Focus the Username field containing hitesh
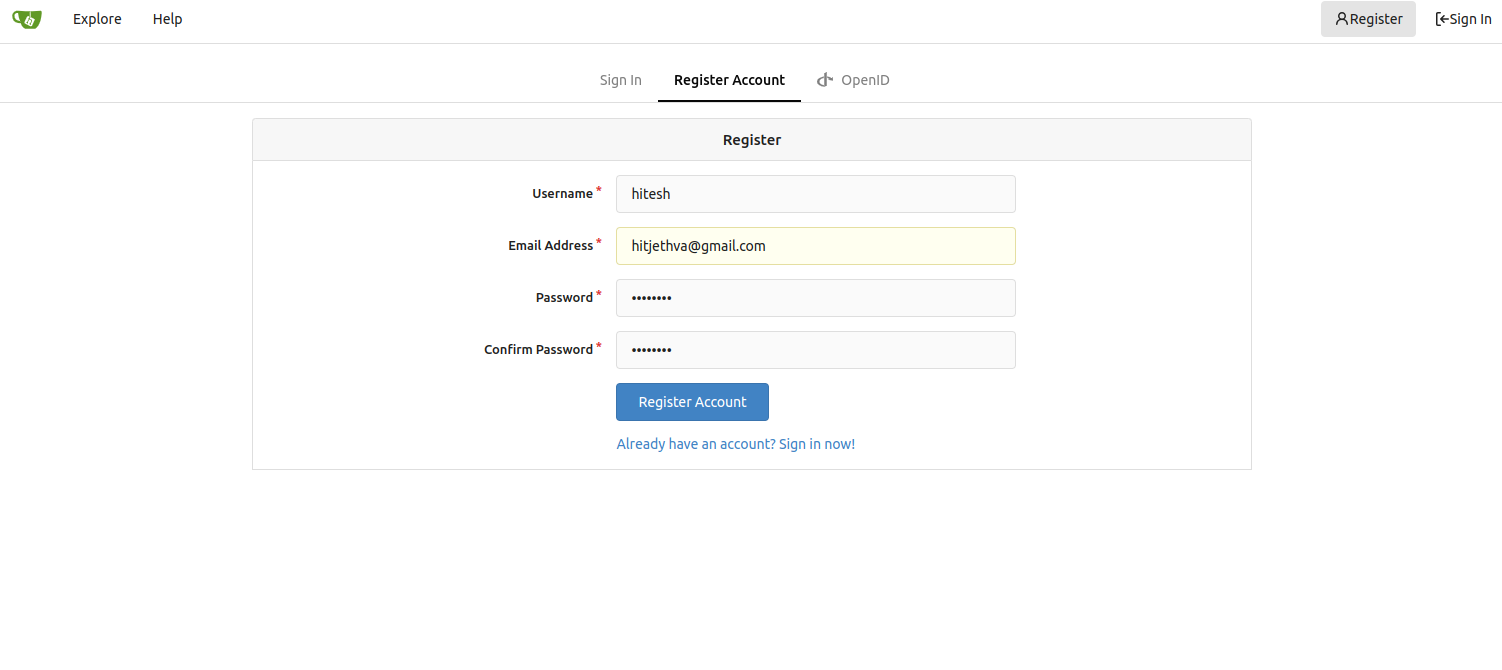Screen dimensions: 1502x670 pos(815,194)
